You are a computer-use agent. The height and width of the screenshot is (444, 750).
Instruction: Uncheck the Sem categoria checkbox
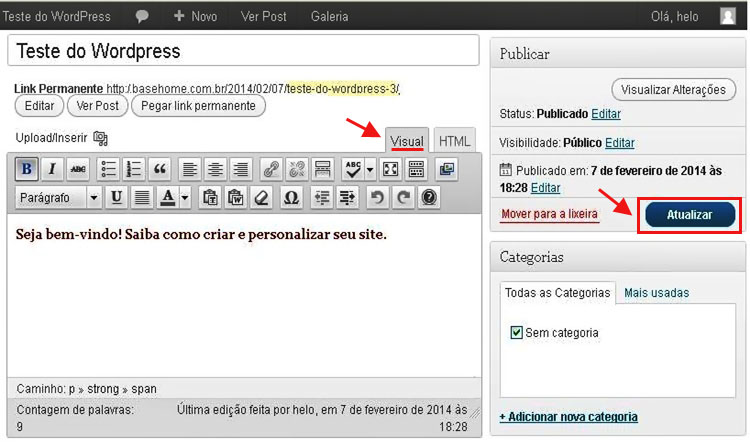click(516, 333)
